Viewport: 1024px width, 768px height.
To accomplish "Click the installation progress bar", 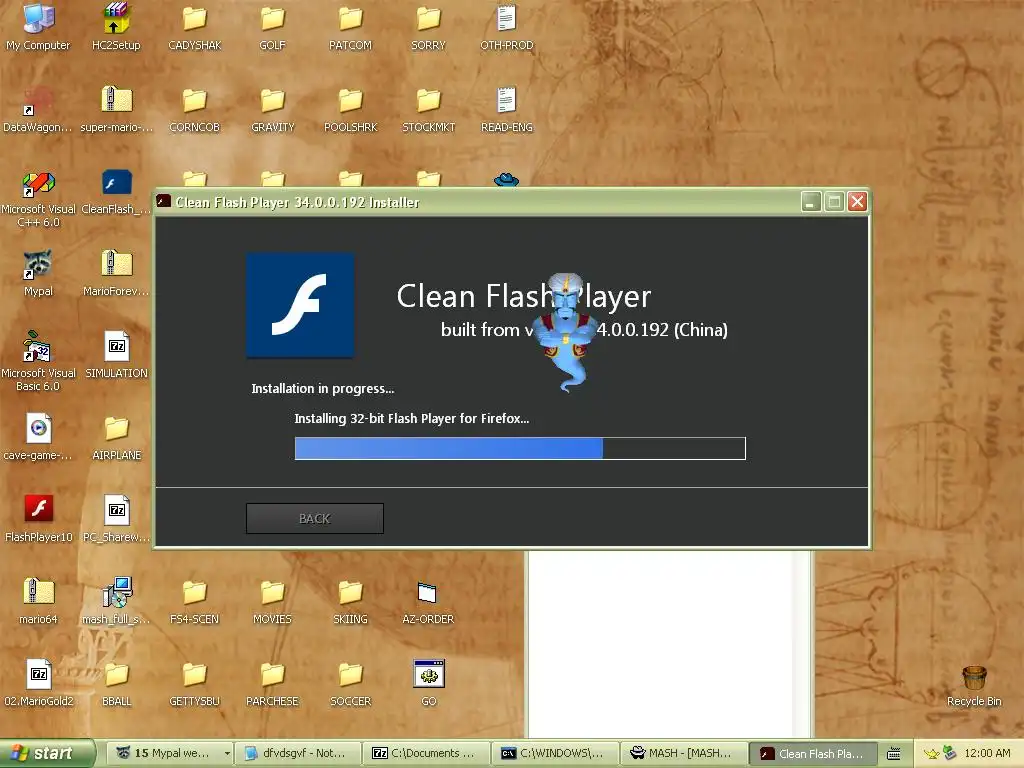I will point(520,449).
